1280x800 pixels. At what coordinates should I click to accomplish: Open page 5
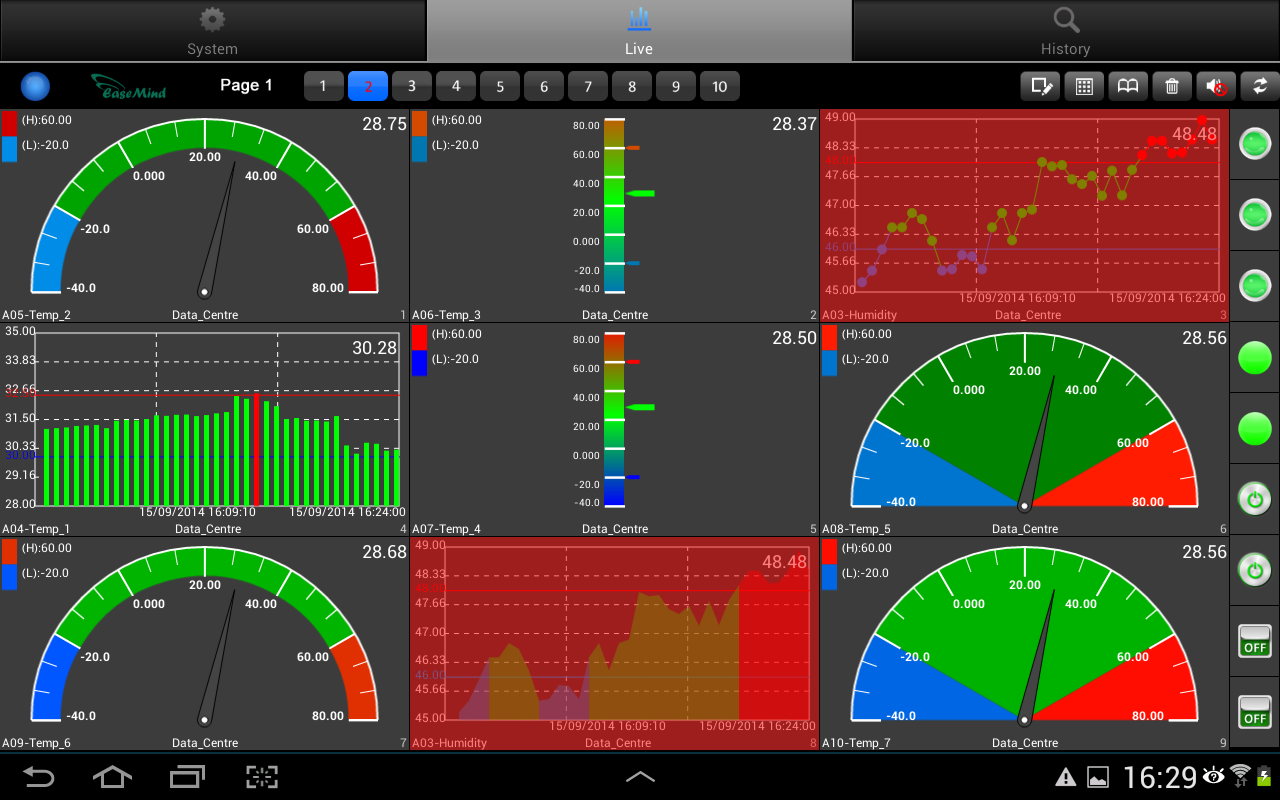point(499,86)
